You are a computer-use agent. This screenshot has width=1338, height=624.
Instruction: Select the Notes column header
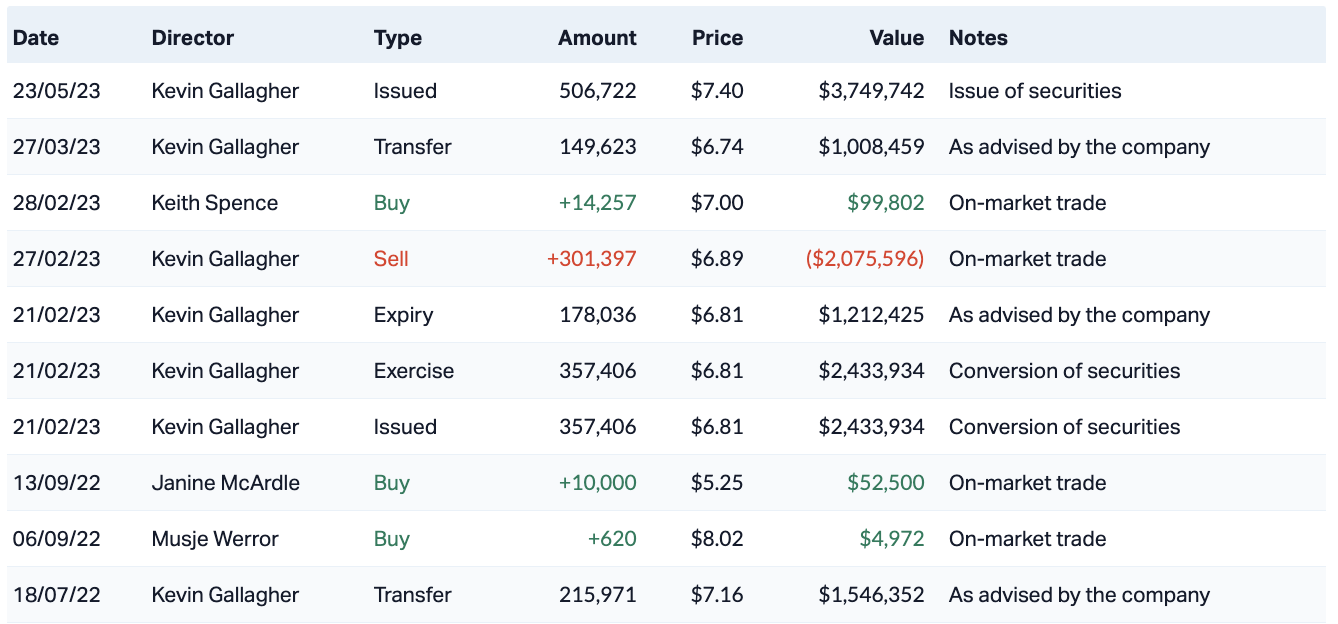(x=978, y=38)
